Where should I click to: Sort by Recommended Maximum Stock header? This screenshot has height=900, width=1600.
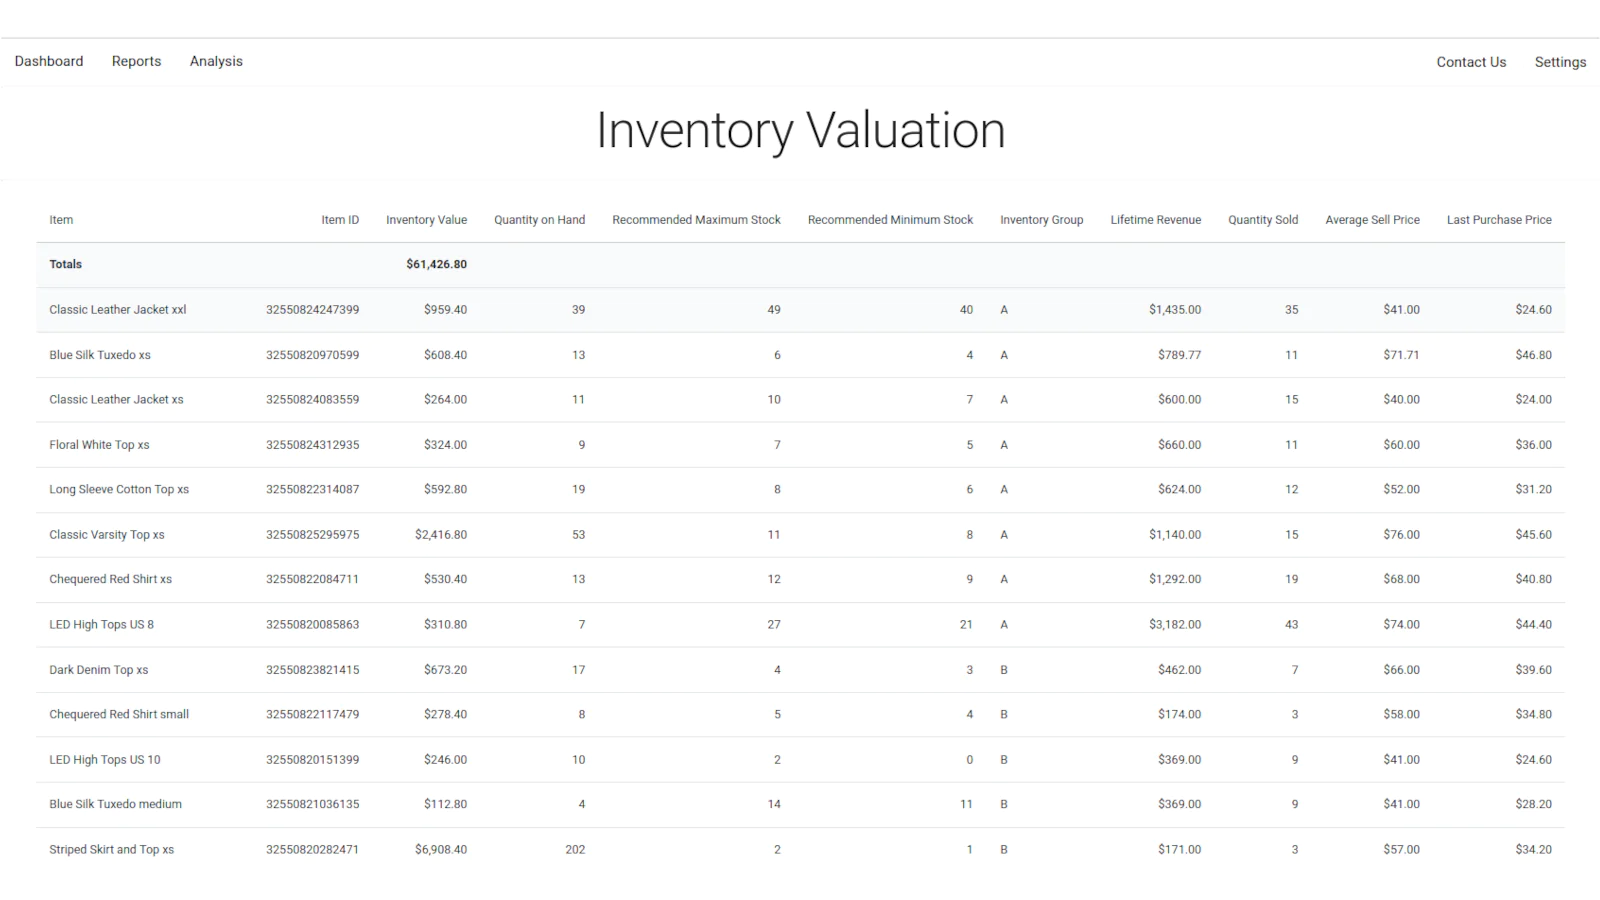click(x=696, y=220)
